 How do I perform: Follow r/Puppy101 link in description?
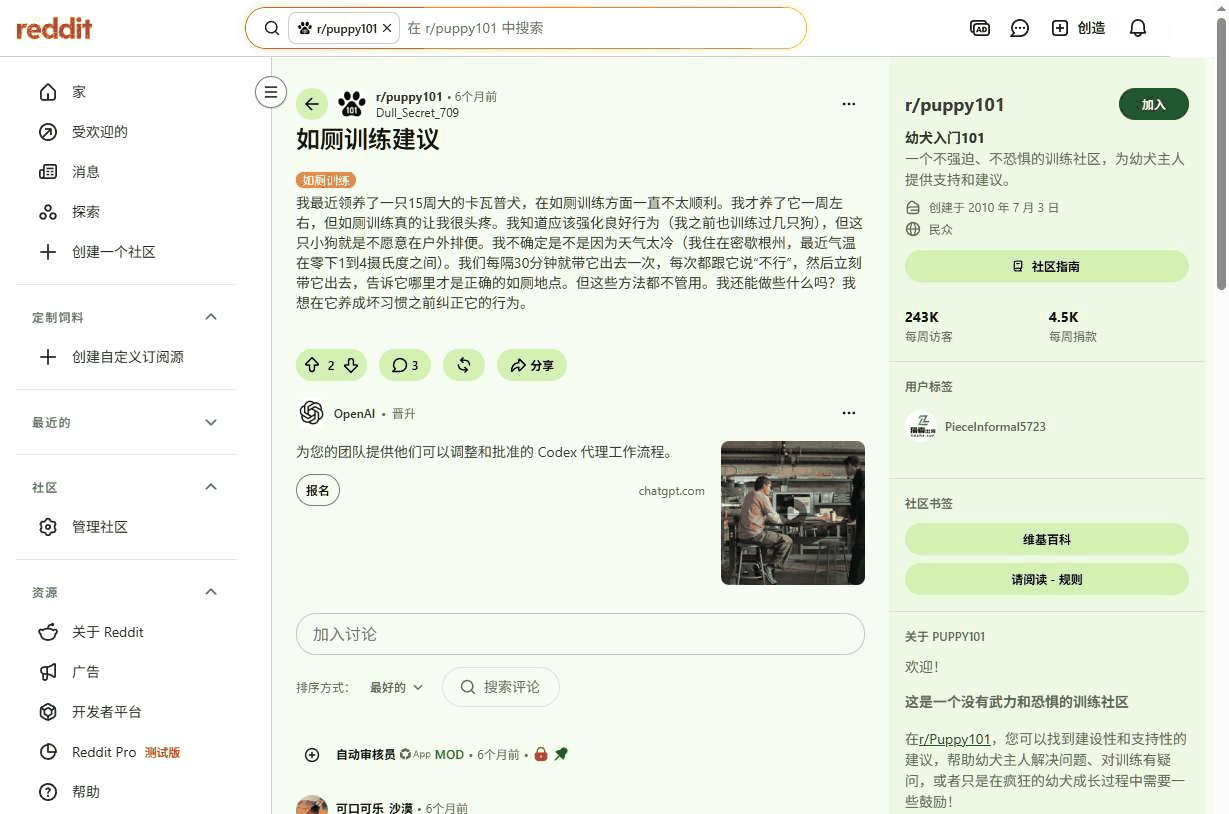955,739
